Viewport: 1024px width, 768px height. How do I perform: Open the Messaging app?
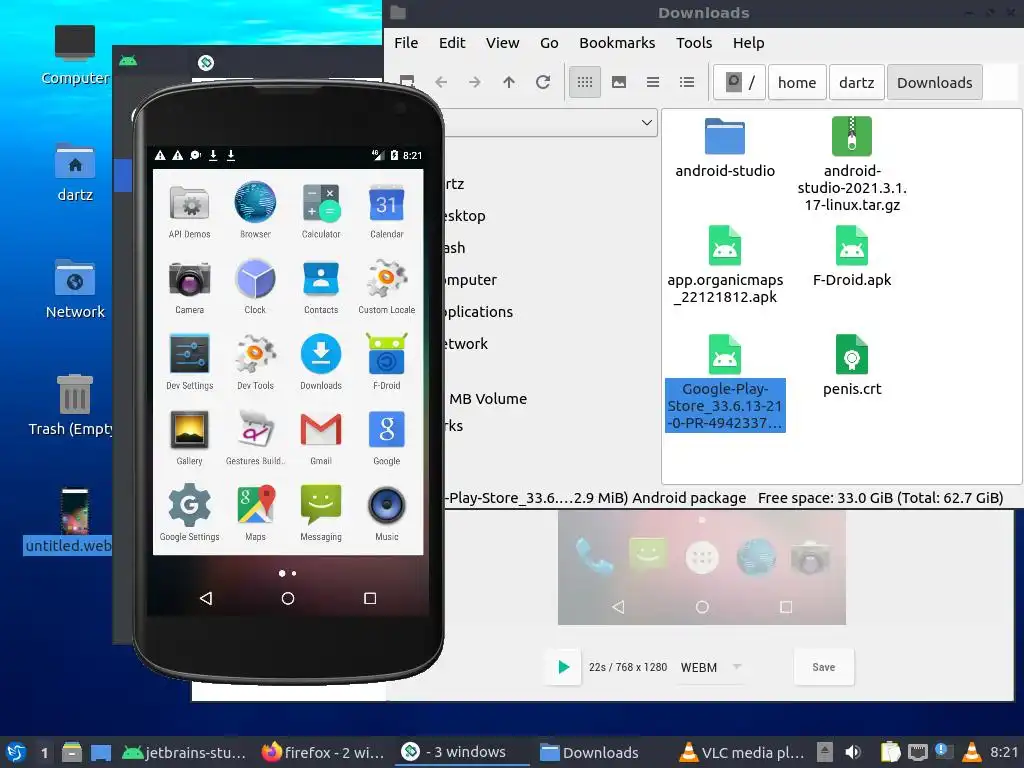(321, 513)
